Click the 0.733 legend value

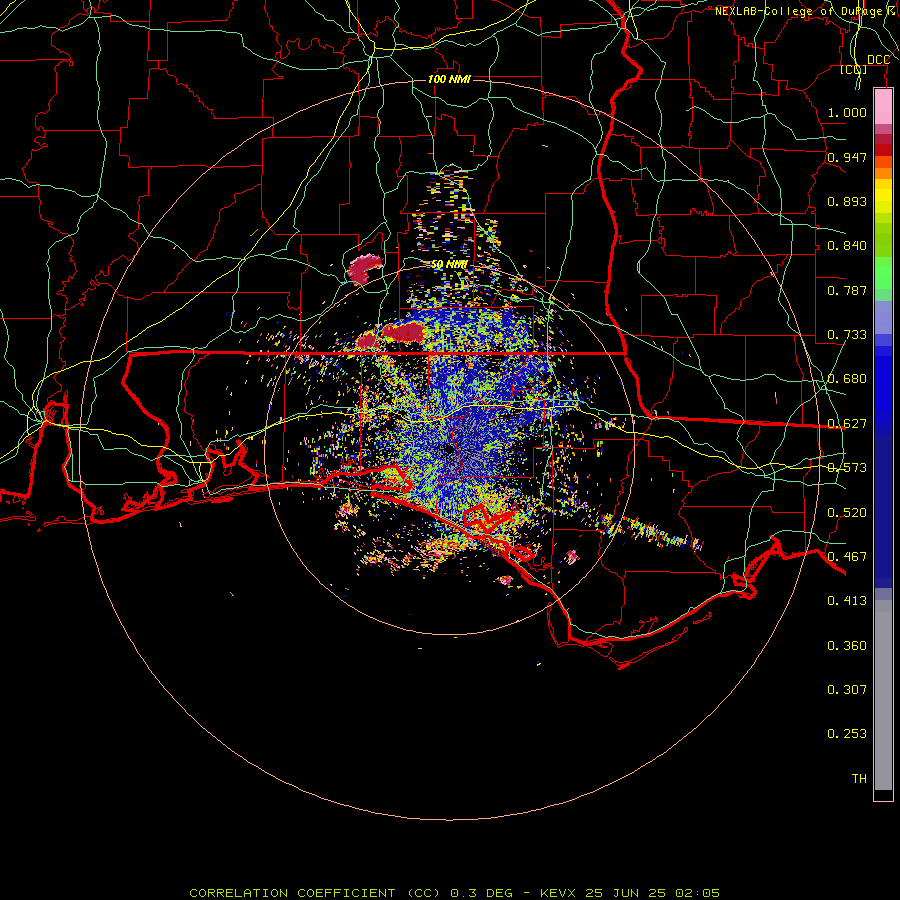[847, 335]
